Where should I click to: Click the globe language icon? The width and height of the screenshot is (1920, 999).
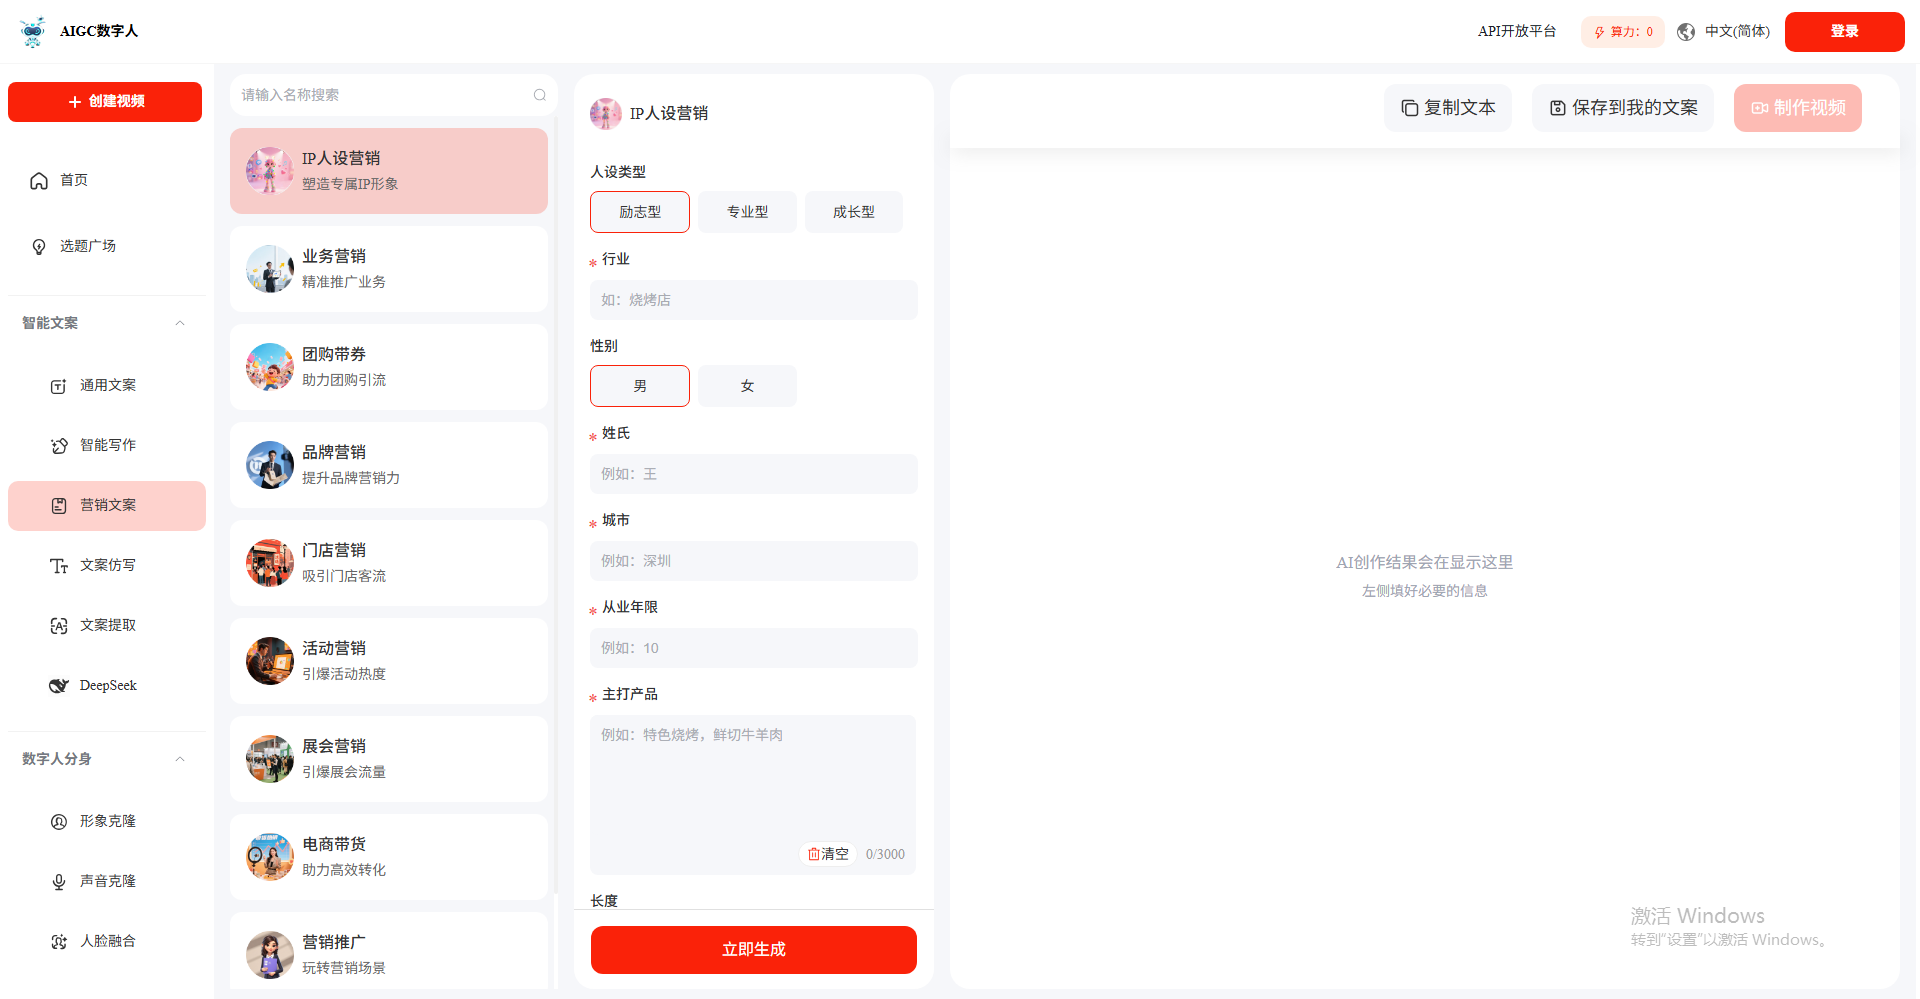point(1686,32)
